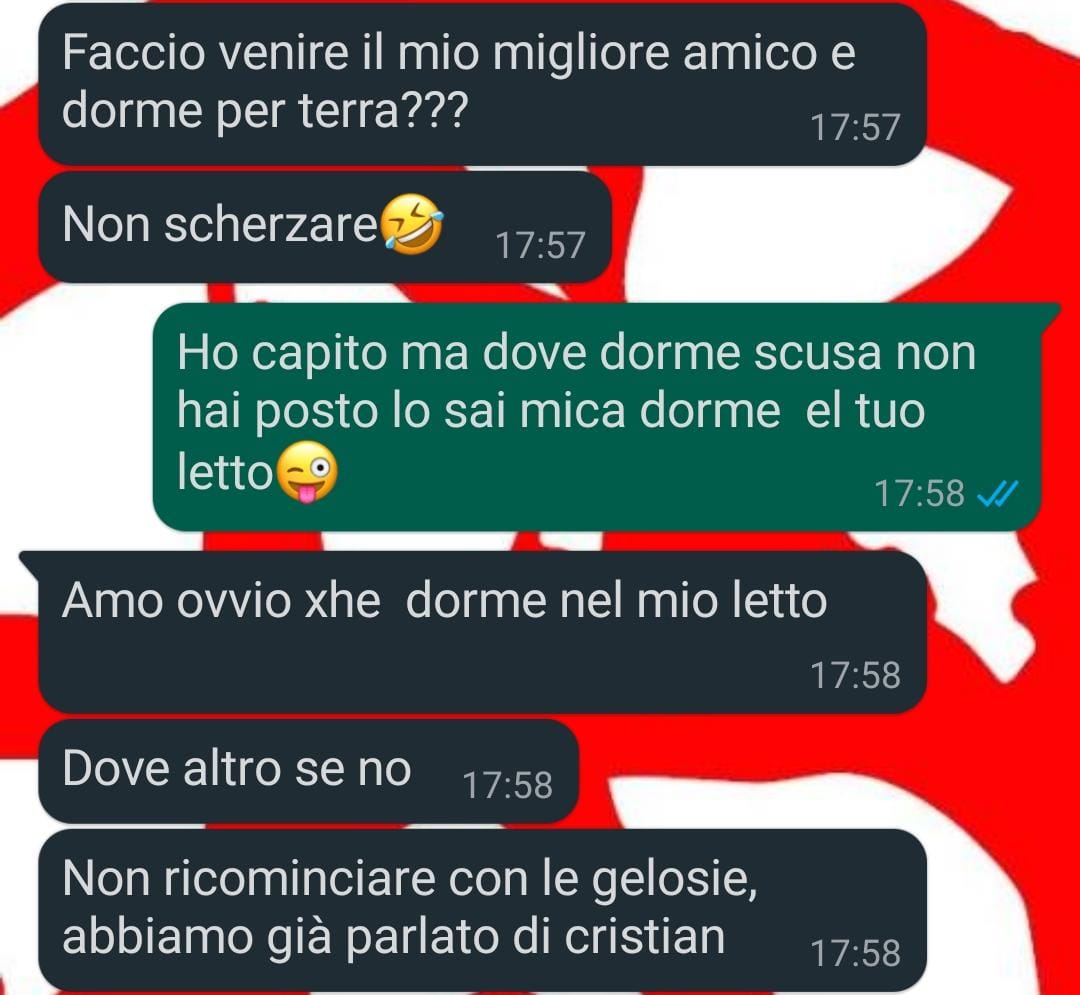This screenshot has height=995, width=1080.
Task: Tap the word 'gelosie,' in the bottom message
Action: pos(675,881)
